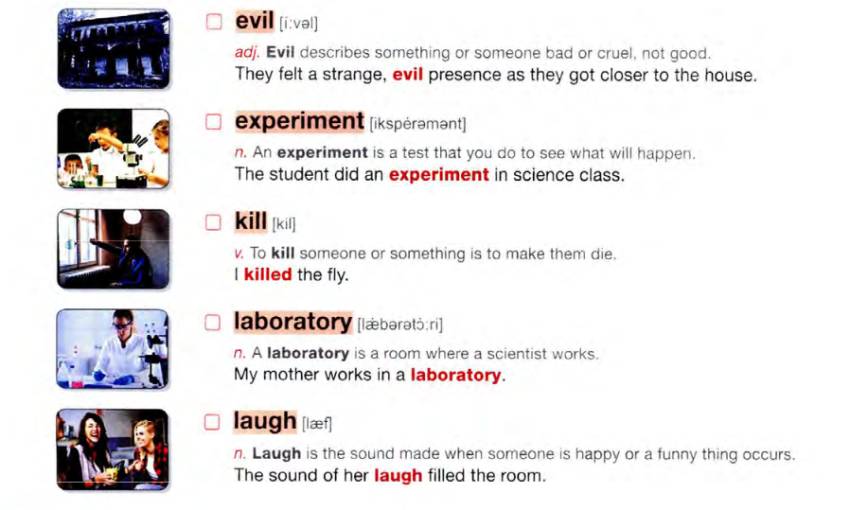Open the science class microscope image
This screenshot has width=850, height=510.
point(112,148)
